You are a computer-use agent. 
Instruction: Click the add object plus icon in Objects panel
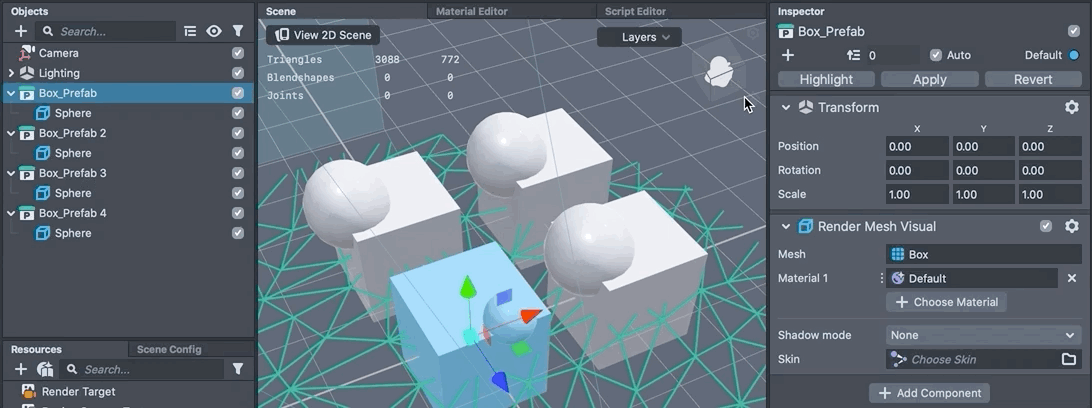click(21, 31)
